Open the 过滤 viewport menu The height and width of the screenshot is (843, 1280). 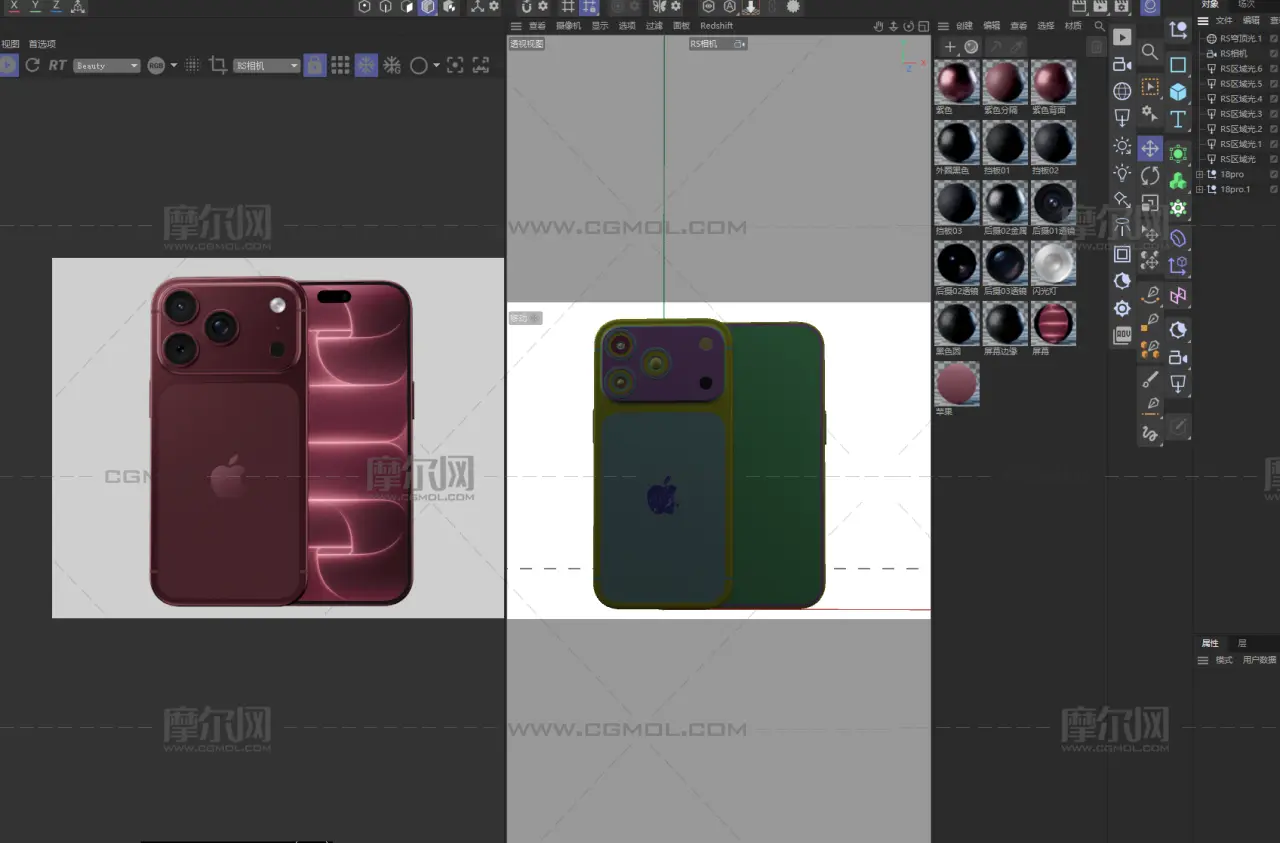tap(654, 26)
